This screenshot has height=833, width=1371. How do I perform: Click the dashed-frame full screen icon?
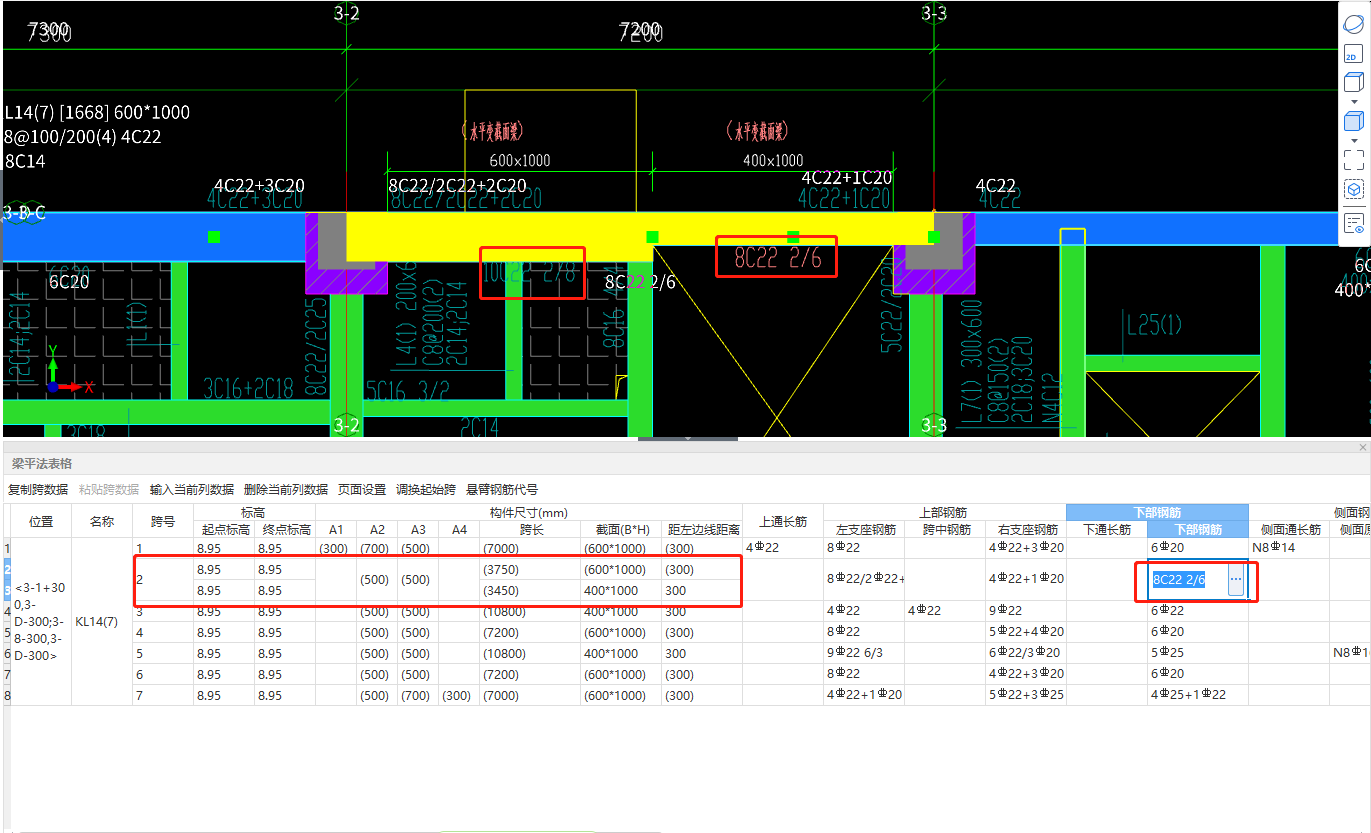[x=1353, y=160]
